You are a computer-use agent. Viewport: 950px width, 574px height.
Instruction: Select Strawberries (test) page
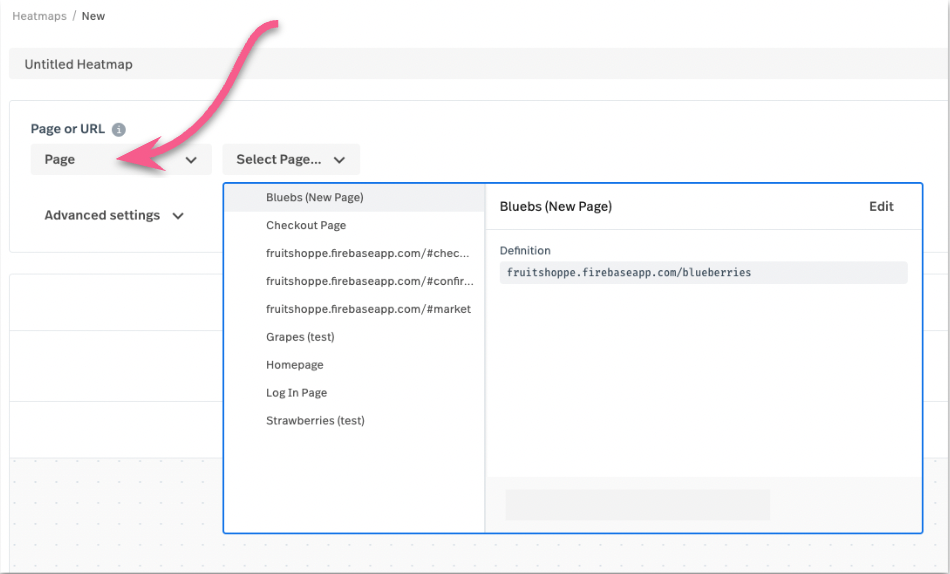coord(315,421)
